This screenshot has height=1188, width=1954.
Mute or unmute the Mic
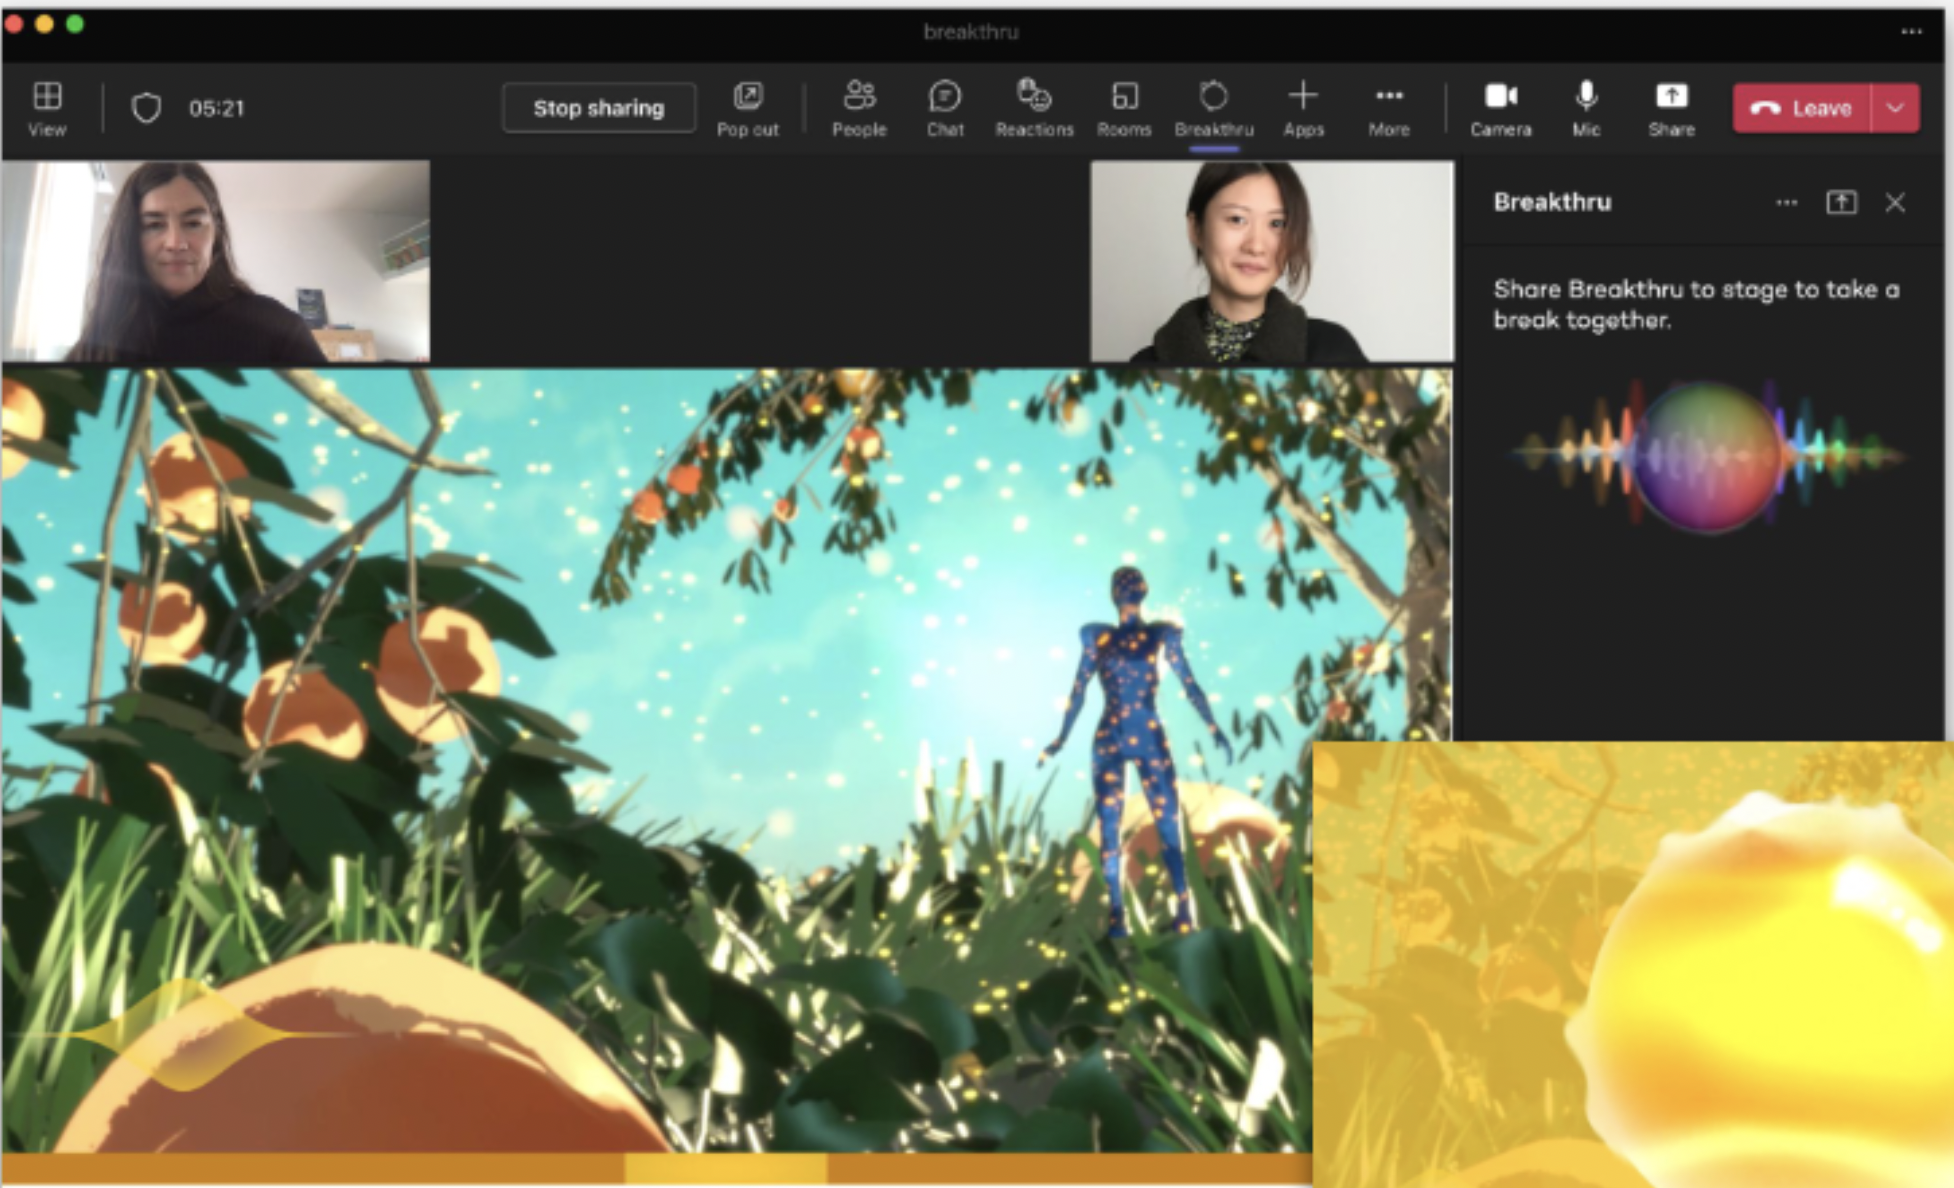1586,108
